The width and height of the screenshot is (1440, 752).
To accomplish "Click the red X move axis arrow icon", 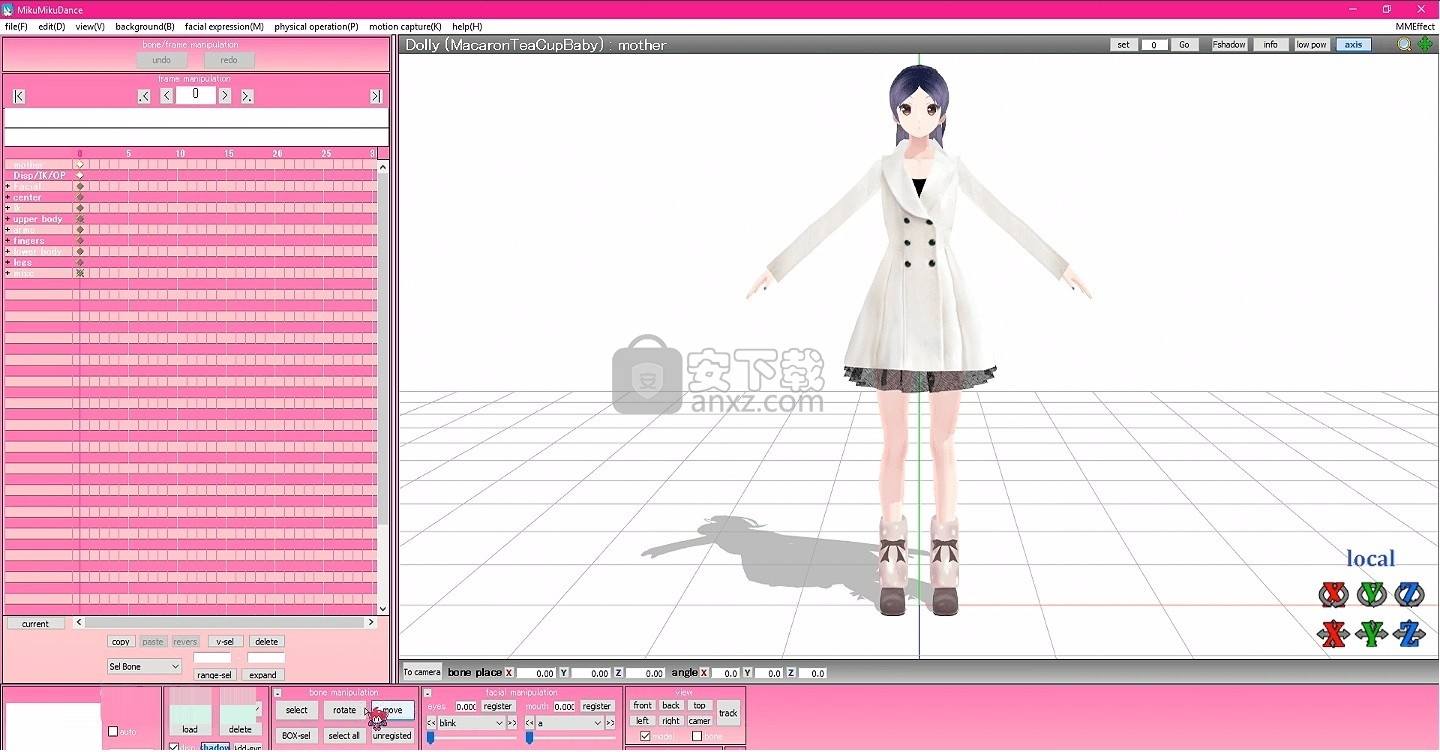I will (1333, 633).
